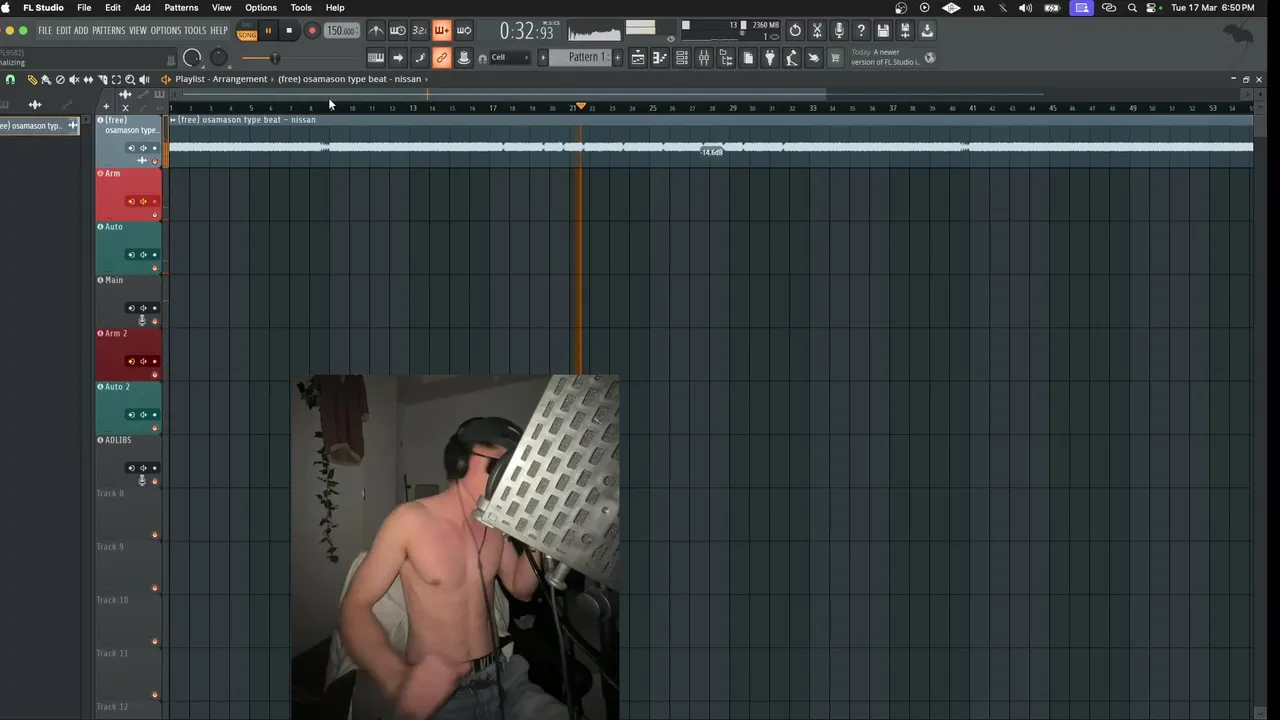Toggle the link/multilink controllers button
This screenshot has height=720, width=1280.
click(442, 57)
